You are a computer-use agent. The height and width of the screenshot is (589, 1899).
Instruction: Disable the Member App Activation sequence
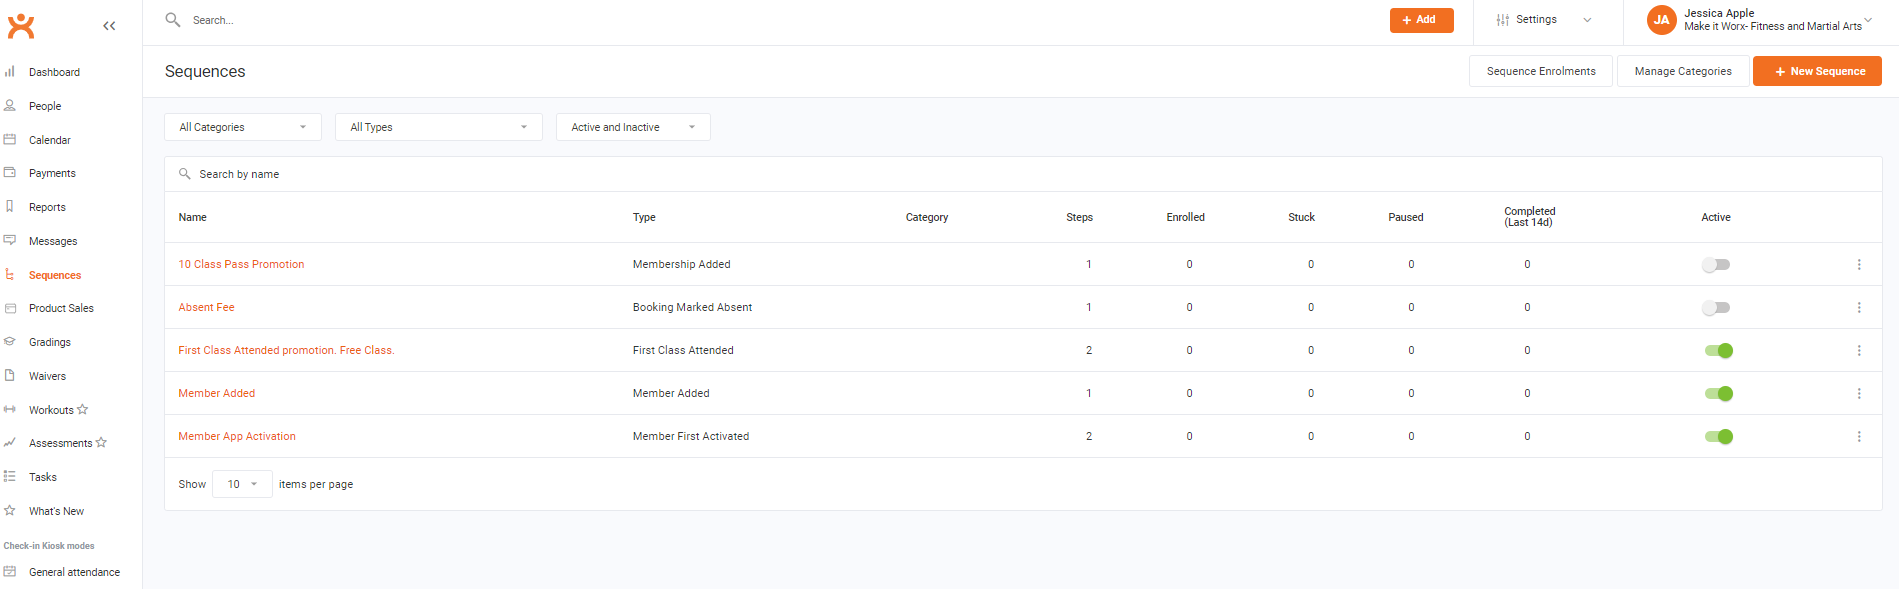tap(1718, 437)
